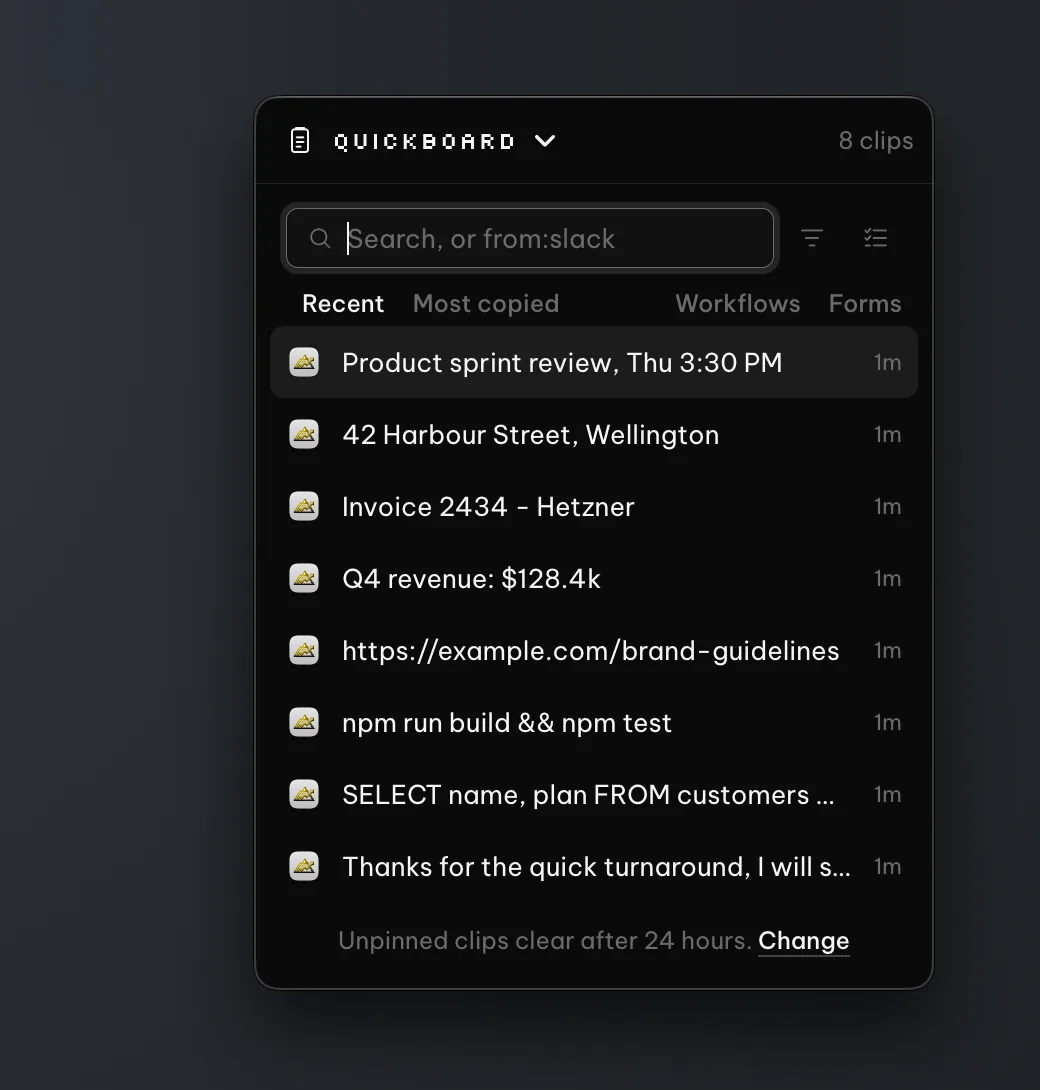Viewport: 1040px width, 1090px height.
Task: Select the Thanks for the quick turnaround clip
Action: click(594, 867)
